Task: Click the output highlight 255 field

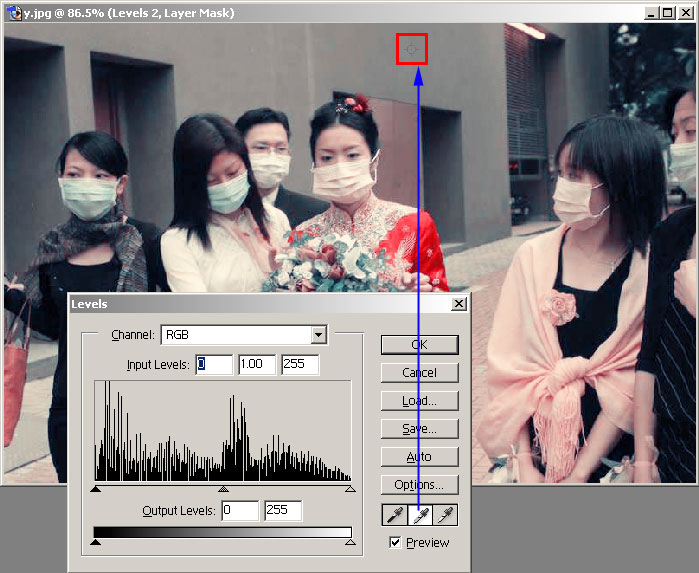Action: (x=283, y=511)
